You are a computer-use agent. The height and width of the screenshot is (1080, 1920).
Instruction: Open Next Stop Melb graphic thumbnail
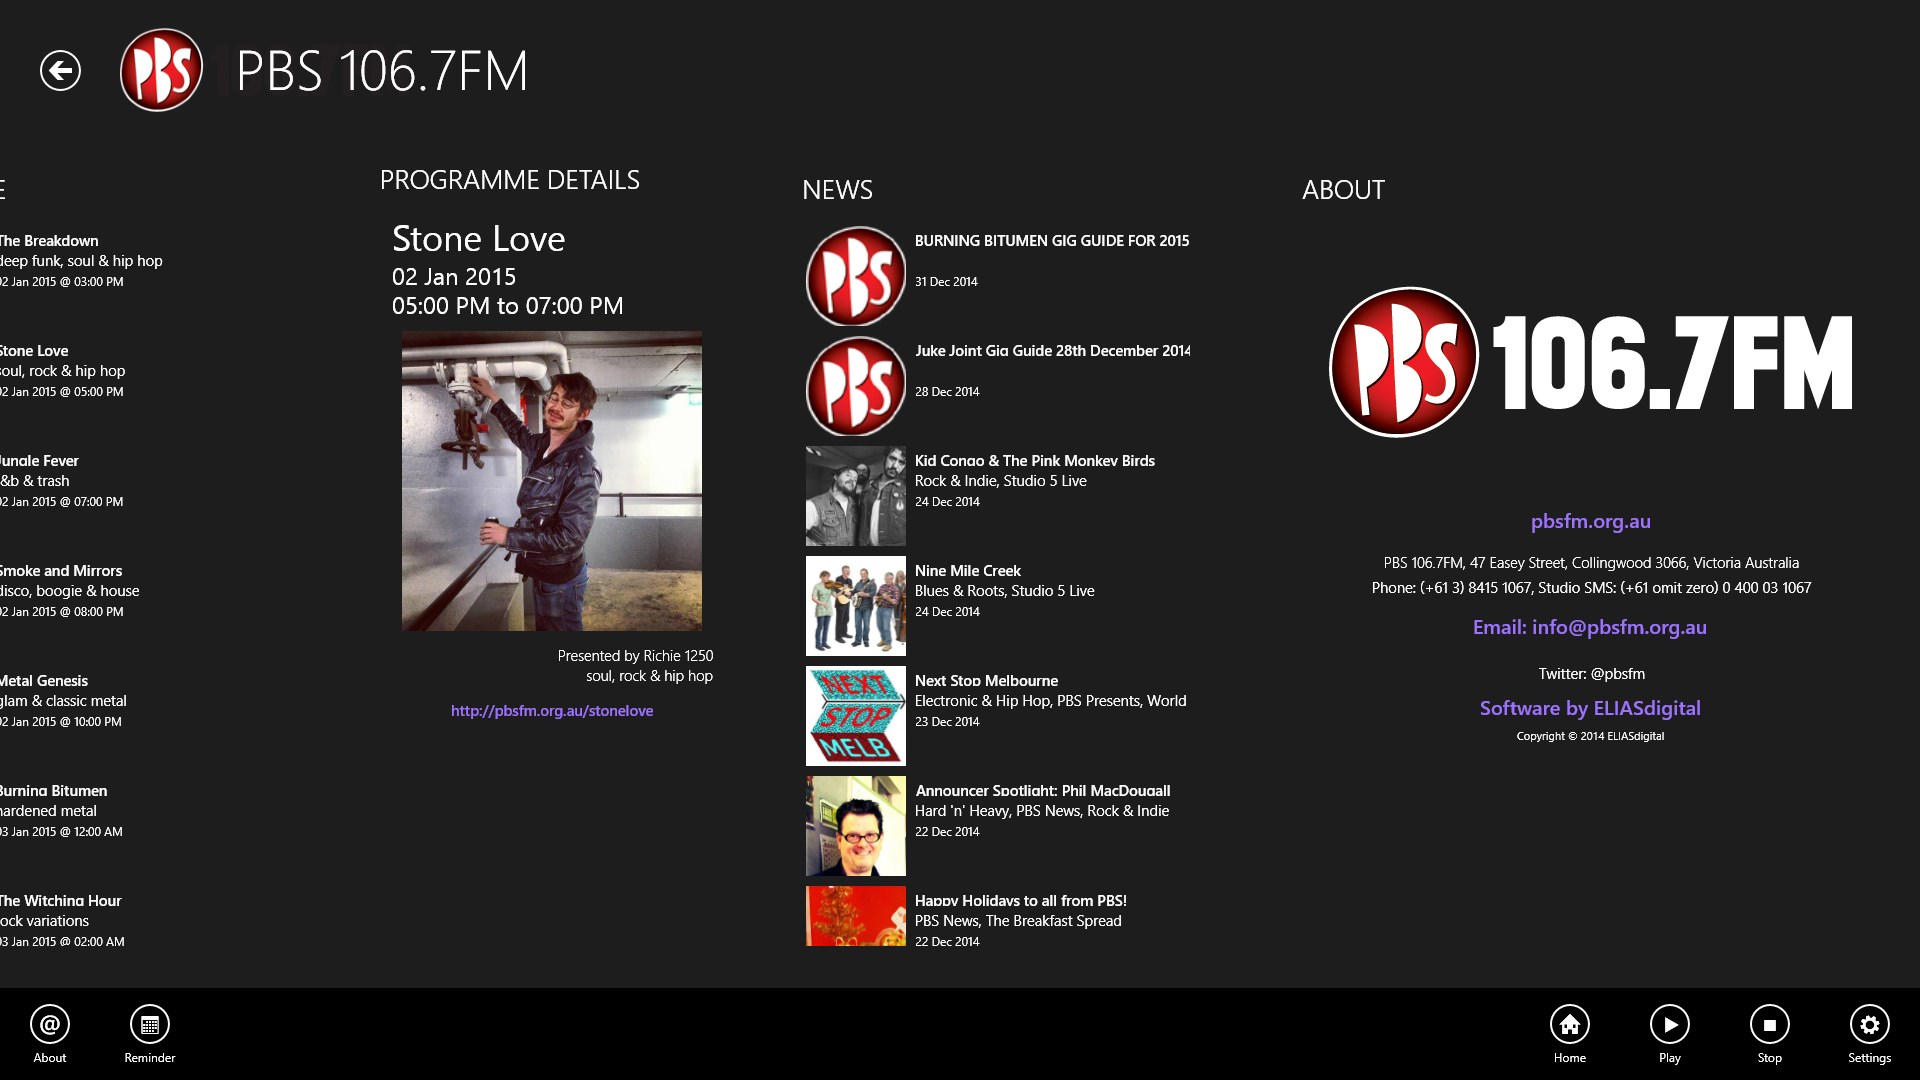click(x=856, y=716)
